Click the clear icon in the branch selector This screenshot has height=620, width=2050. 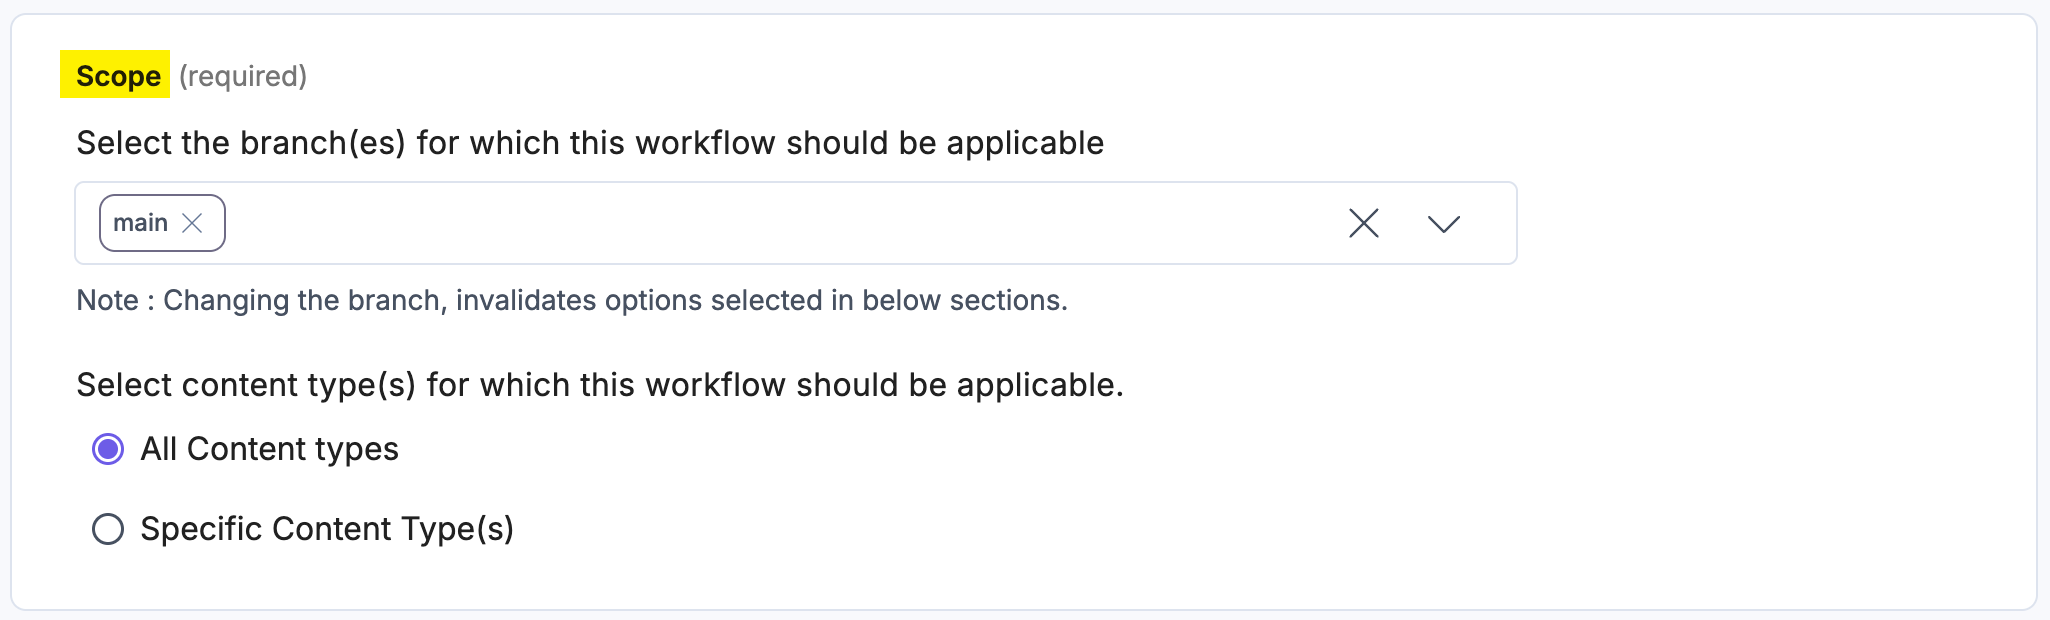(1362, 223)
